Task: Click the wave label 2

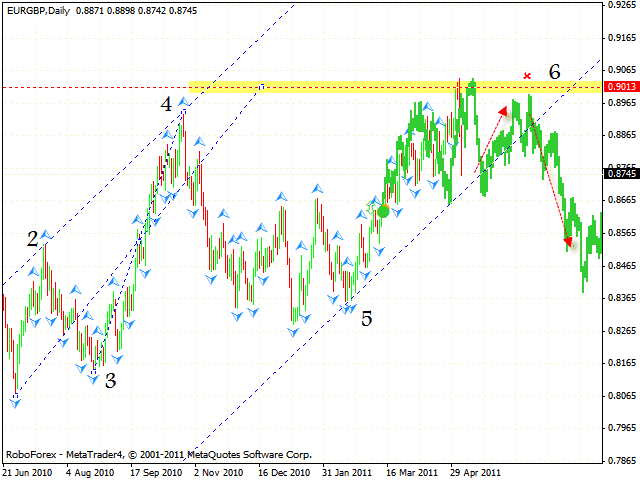Action: click(x=33, y=238)
